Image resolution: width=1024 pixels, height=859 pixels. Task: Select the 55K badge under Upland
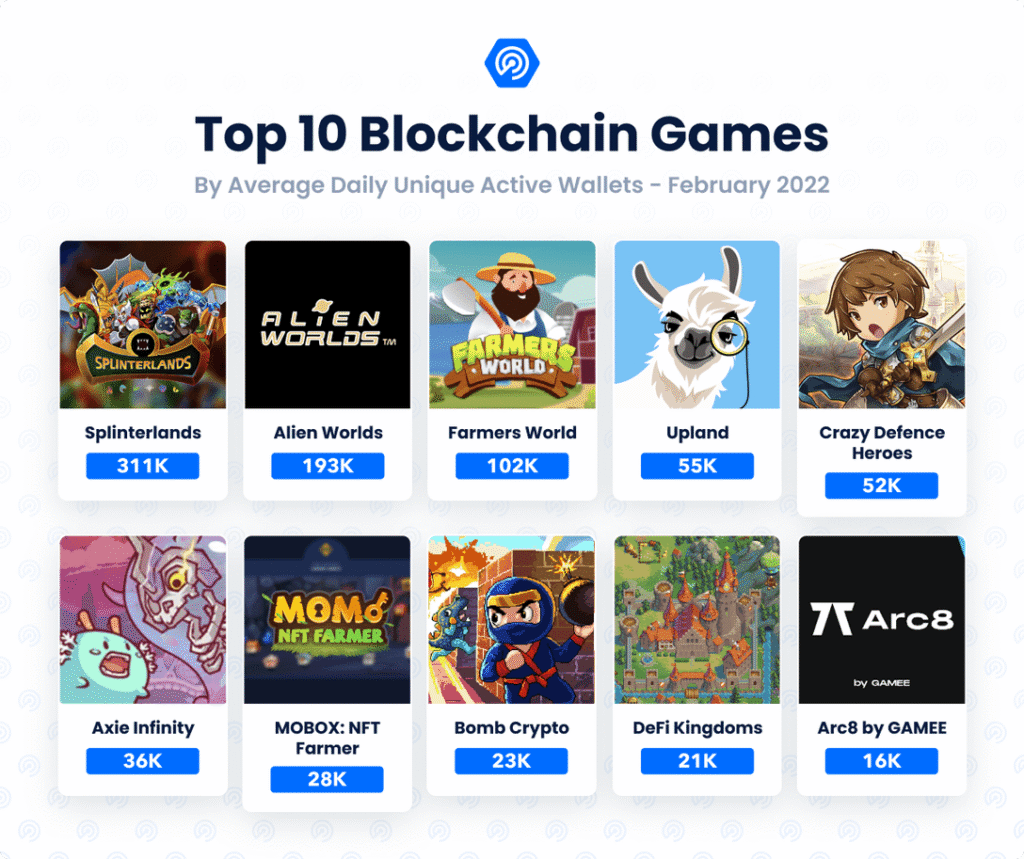(697, 466)
